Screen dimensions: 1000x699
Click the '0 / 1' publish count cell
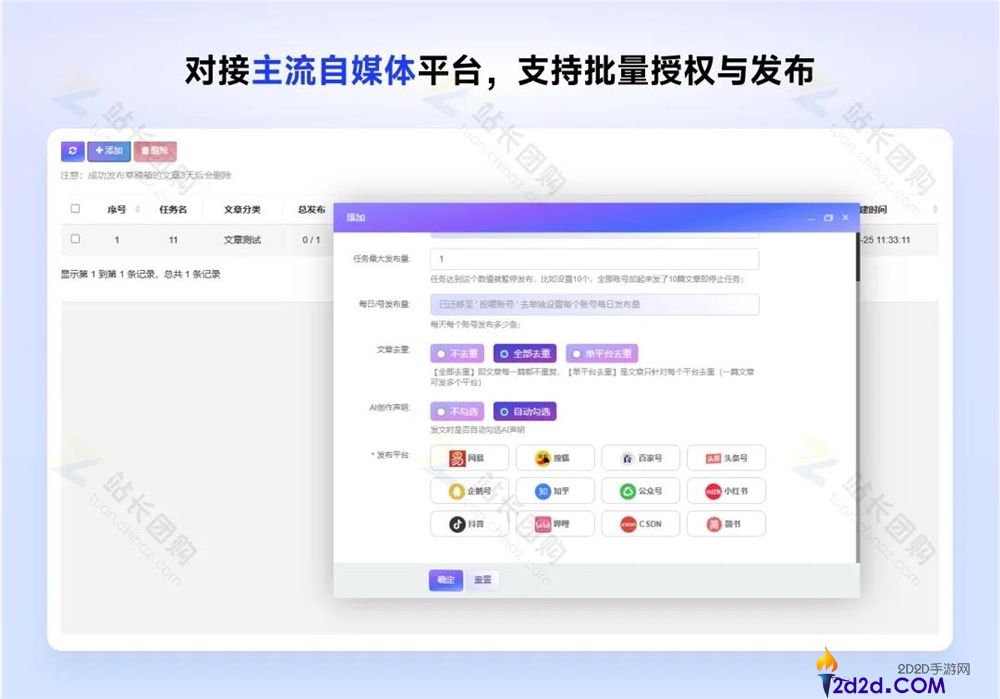[311, 240]
